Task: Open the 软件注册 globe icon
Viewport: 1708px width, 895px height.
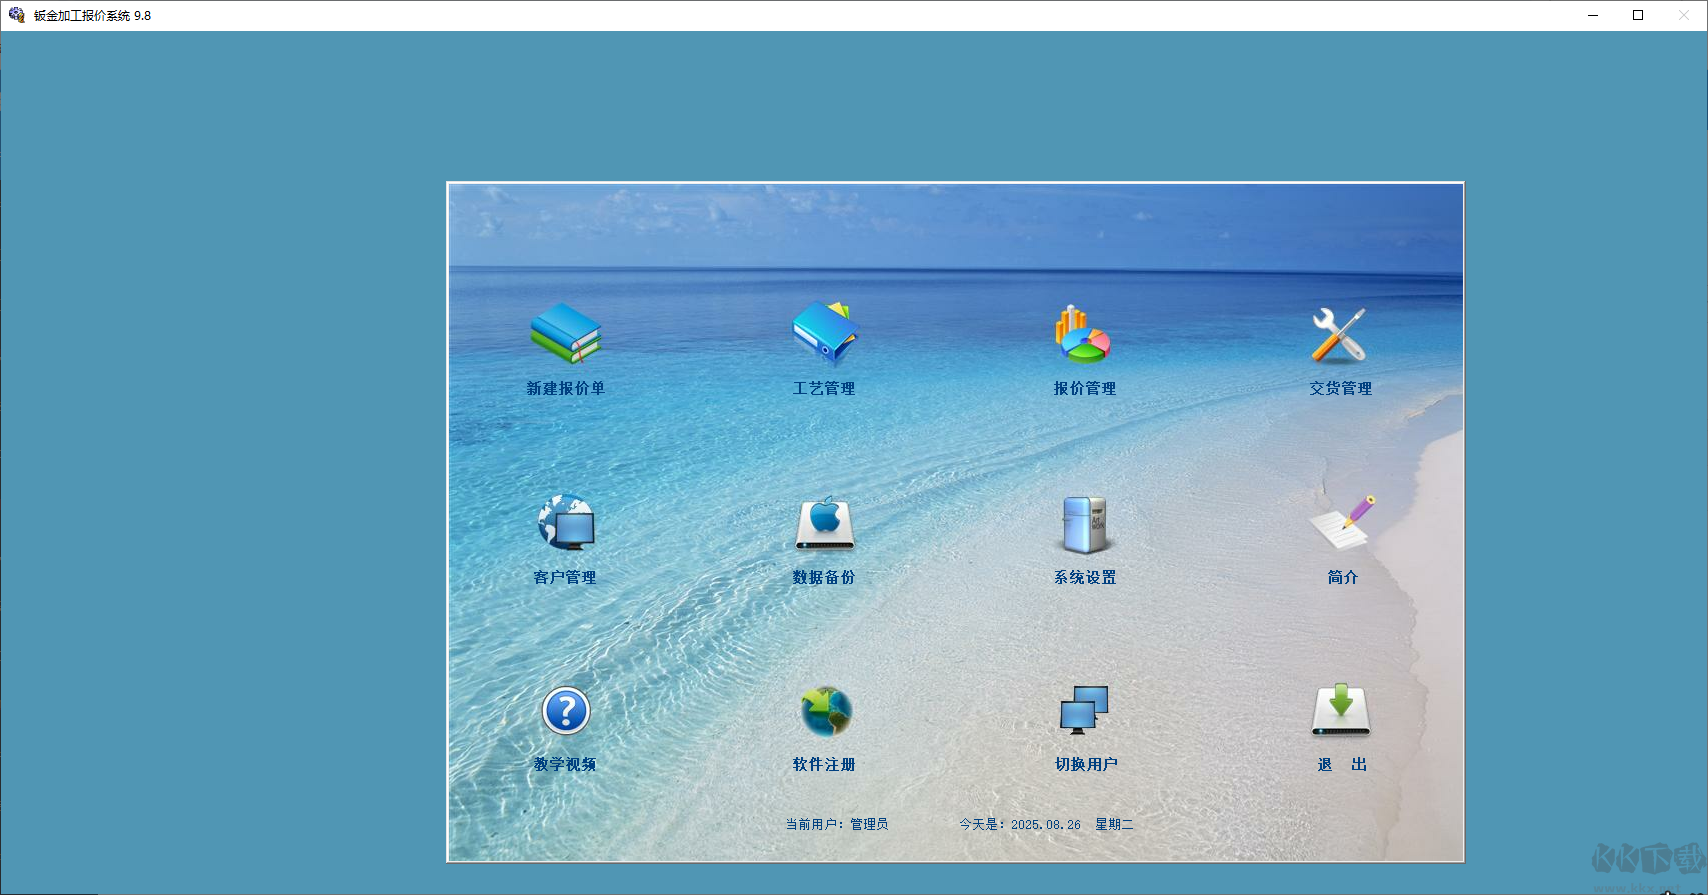Action: tap(826, 711)
